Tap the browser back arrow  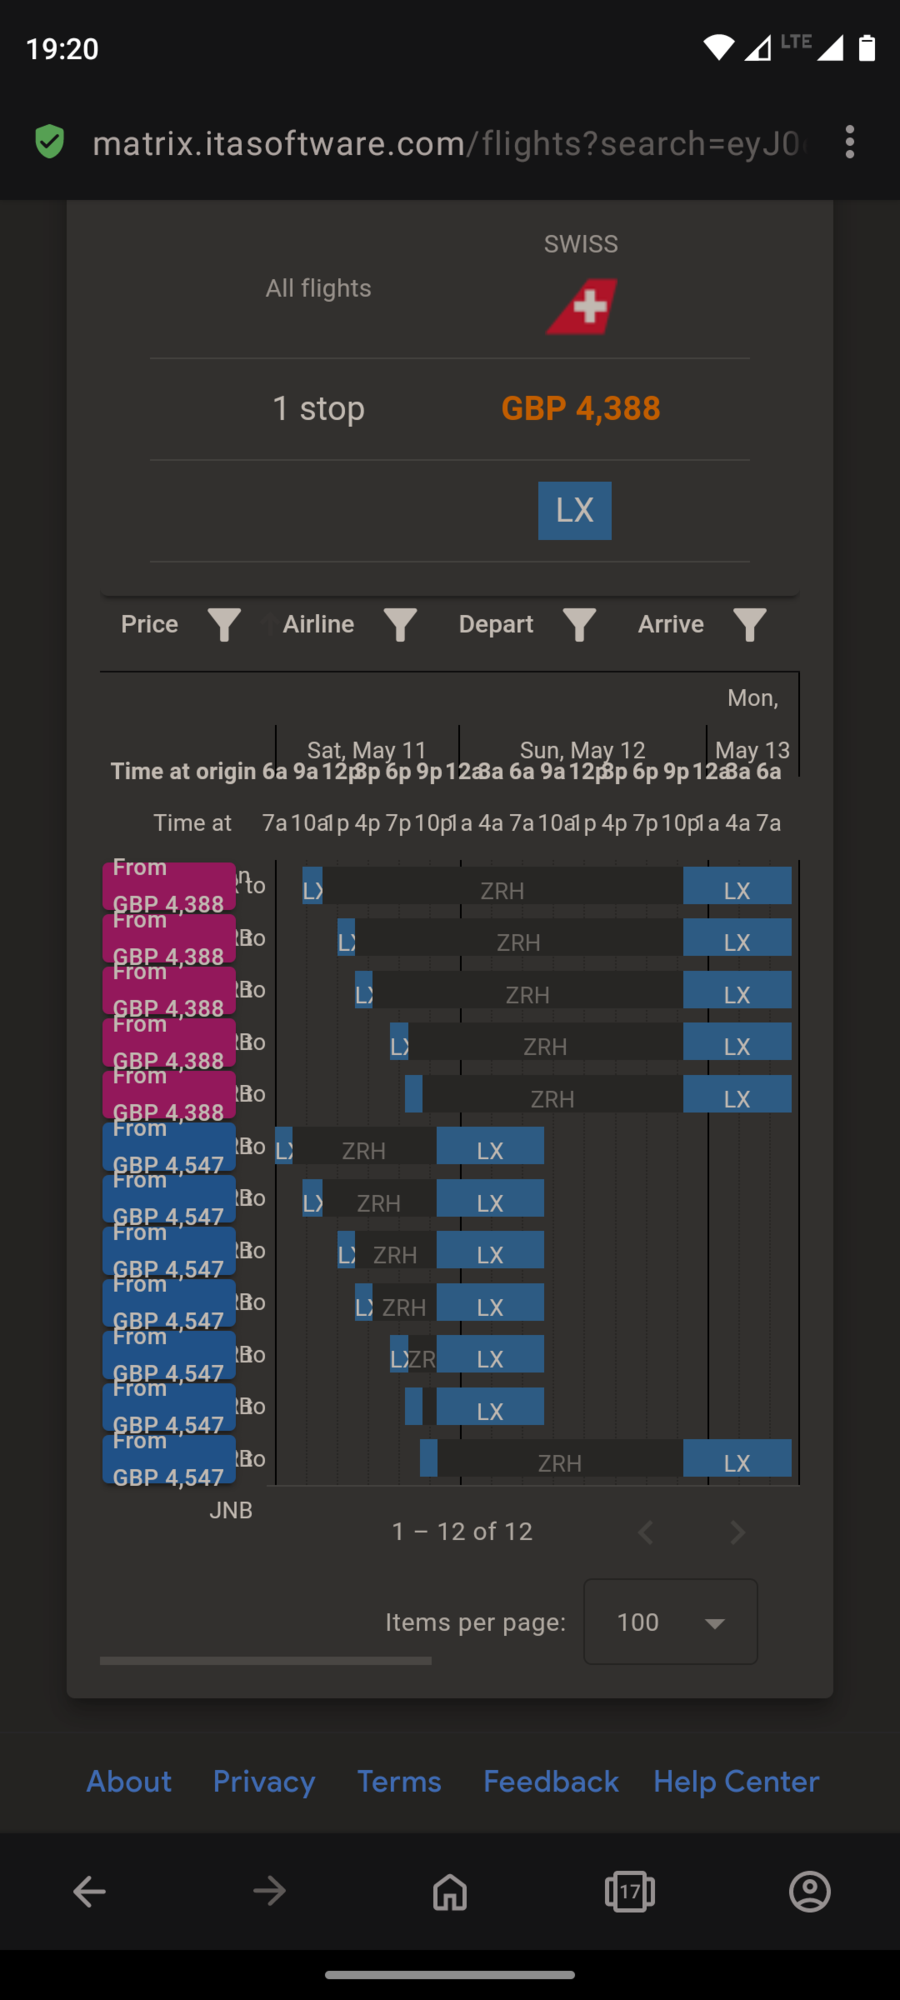click(90, 1891)
